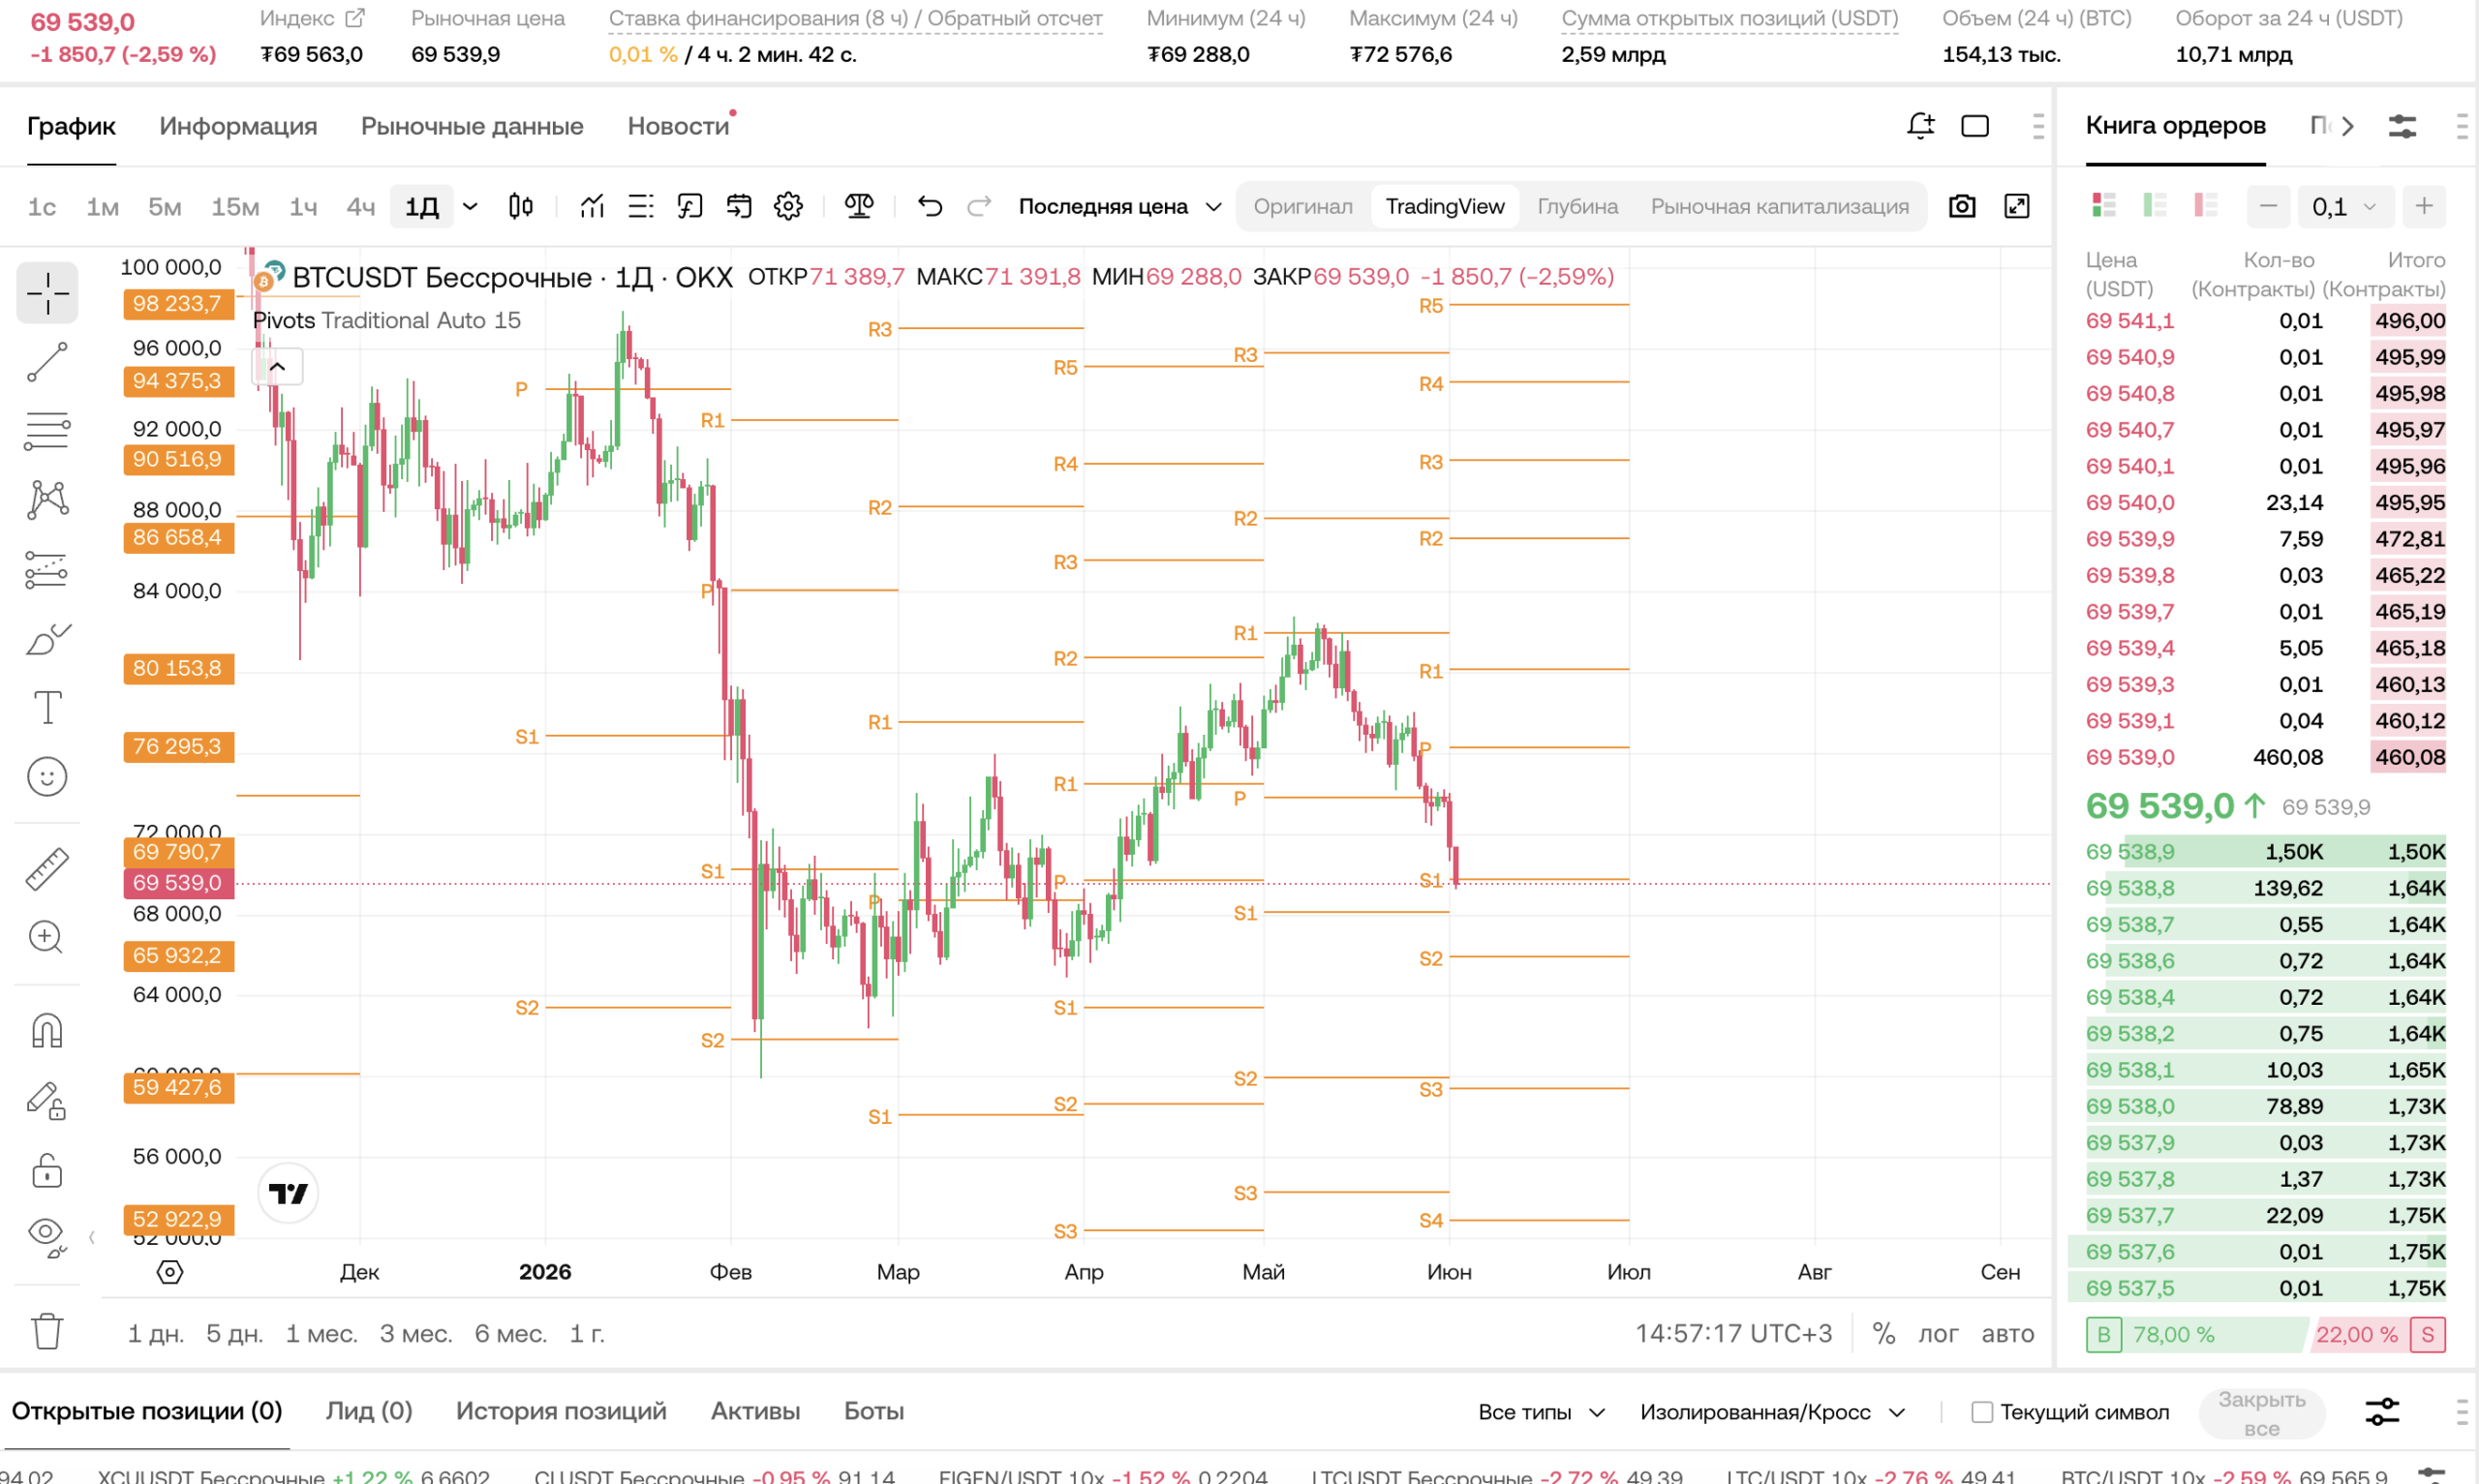Expand more timeframe options arrow
The width and height of the screenshot is (2479, 1484).
click(x=470, y=206)
